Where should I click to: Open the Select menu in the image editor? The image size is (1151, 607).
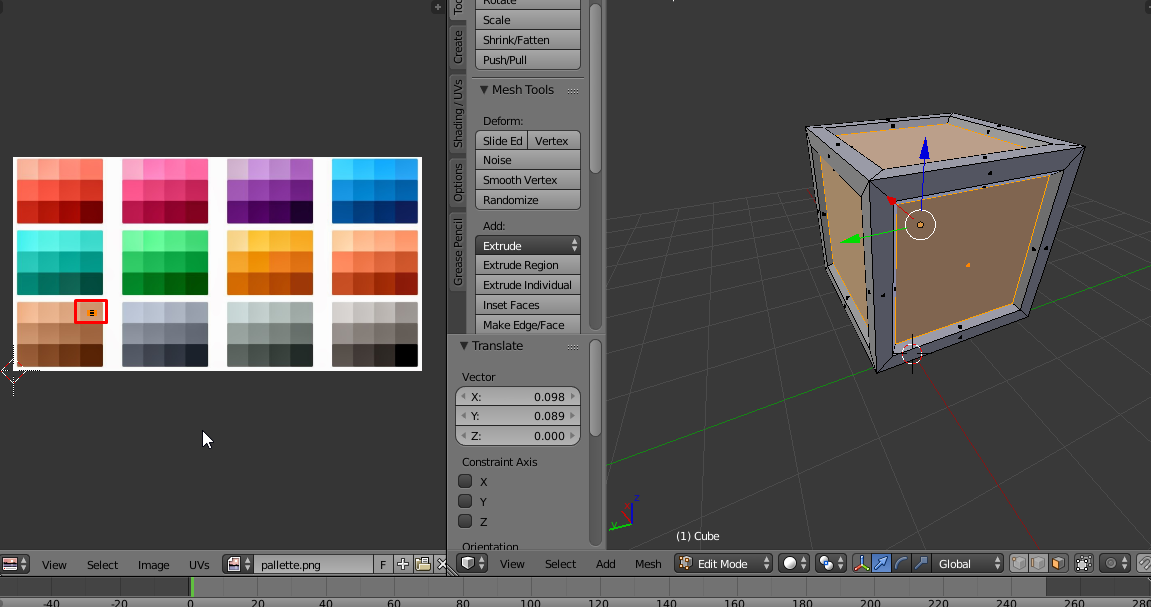click(102, 564)
